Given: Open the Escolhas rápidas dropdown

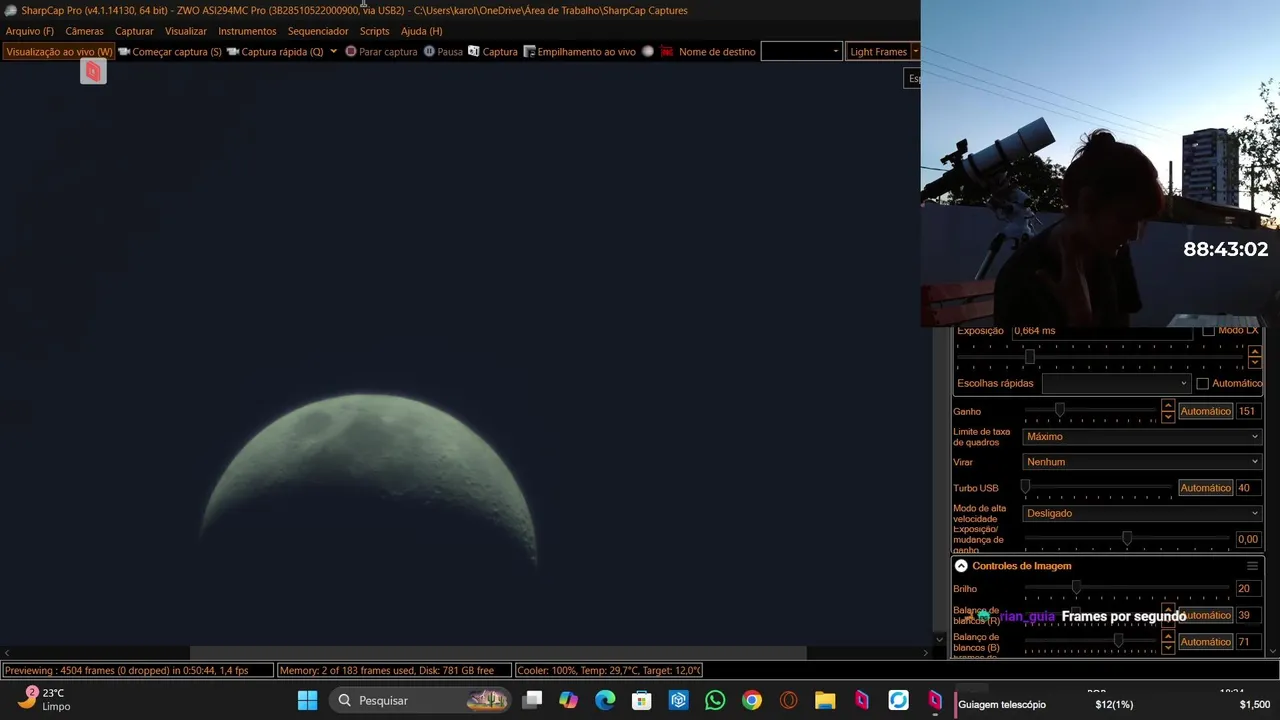Looking at the screenshot, I should click(x=1116, y=383).
